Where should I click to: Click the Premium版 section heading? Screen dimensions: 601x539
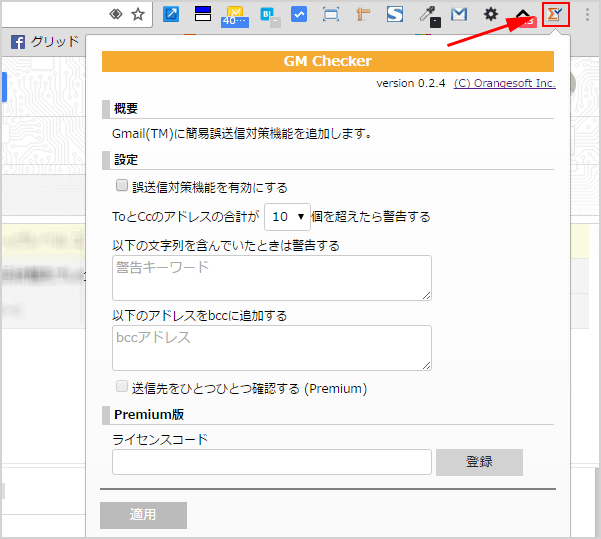(149, 414)
